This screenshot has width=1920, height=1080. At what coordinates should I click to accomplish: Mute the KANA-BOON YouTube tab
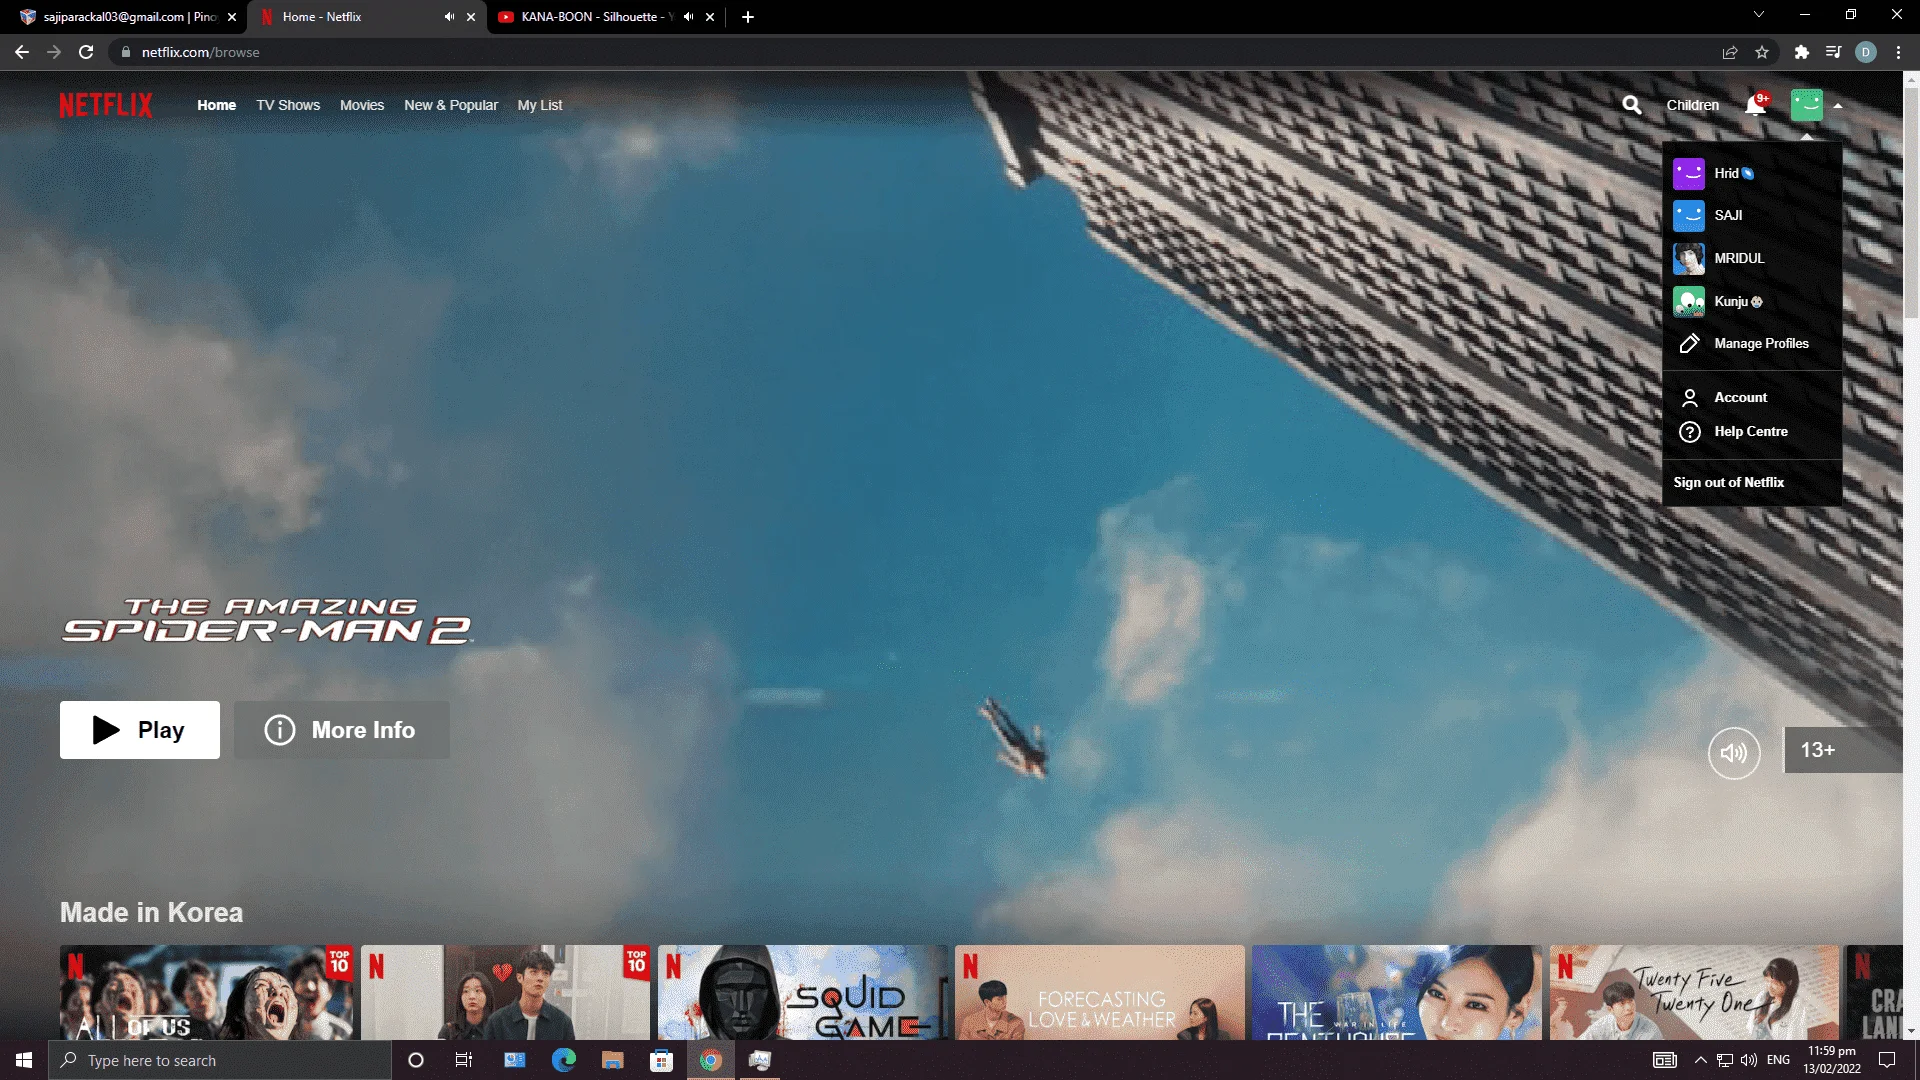click(688, 17)
